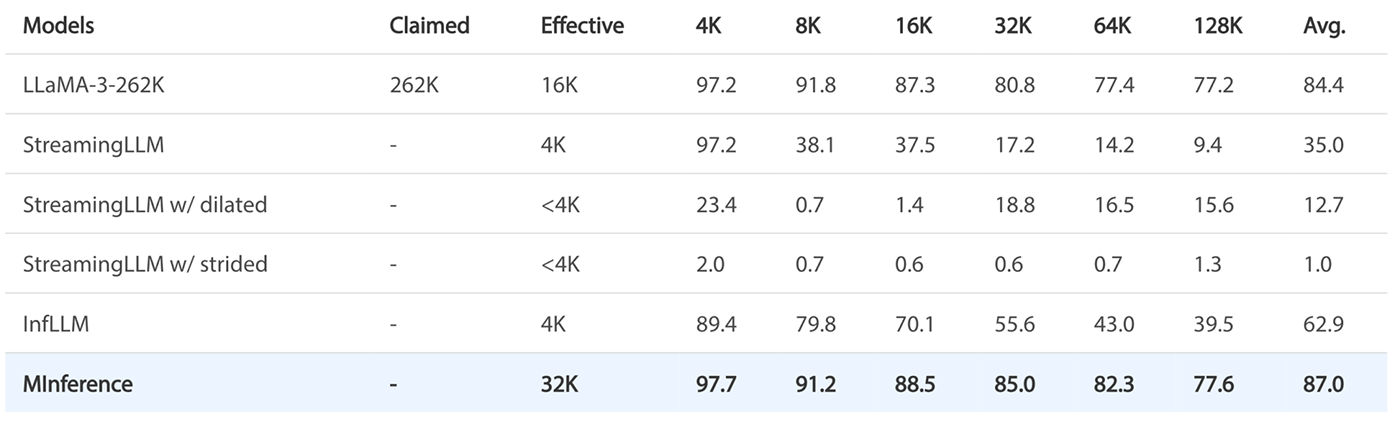The width and height of the screenshot is (1400, 425).
Task: Click the Claimed column header
Action: pyautogui.click(x=429, y=27)
